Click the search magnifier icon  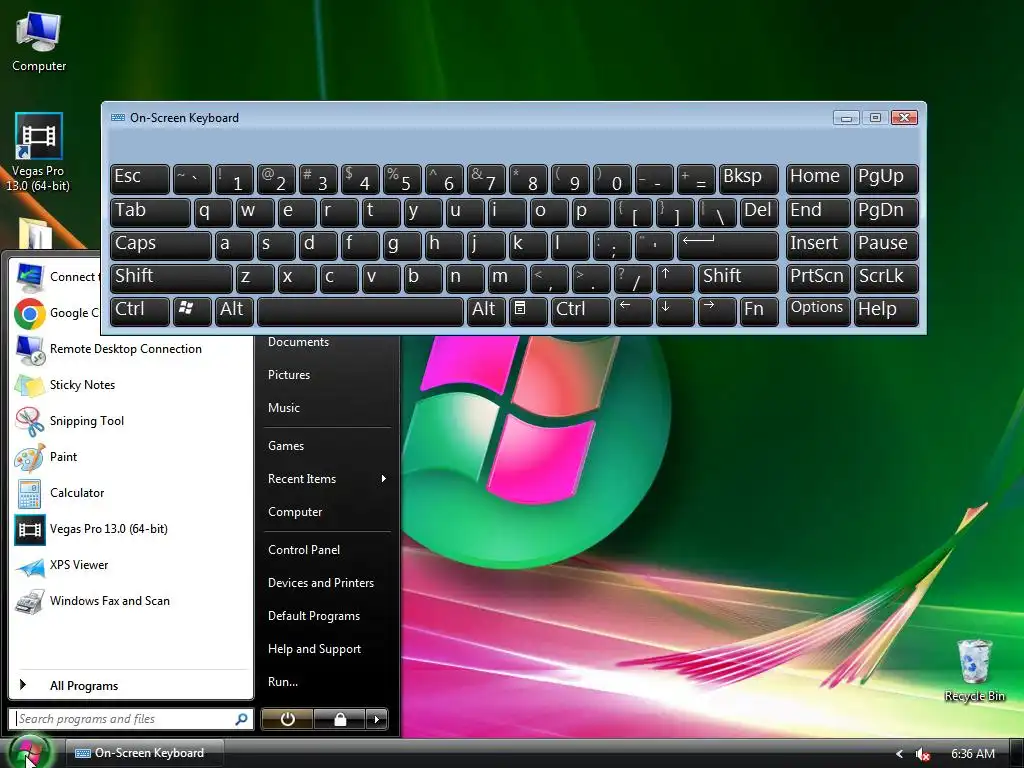tap(241, 719)
